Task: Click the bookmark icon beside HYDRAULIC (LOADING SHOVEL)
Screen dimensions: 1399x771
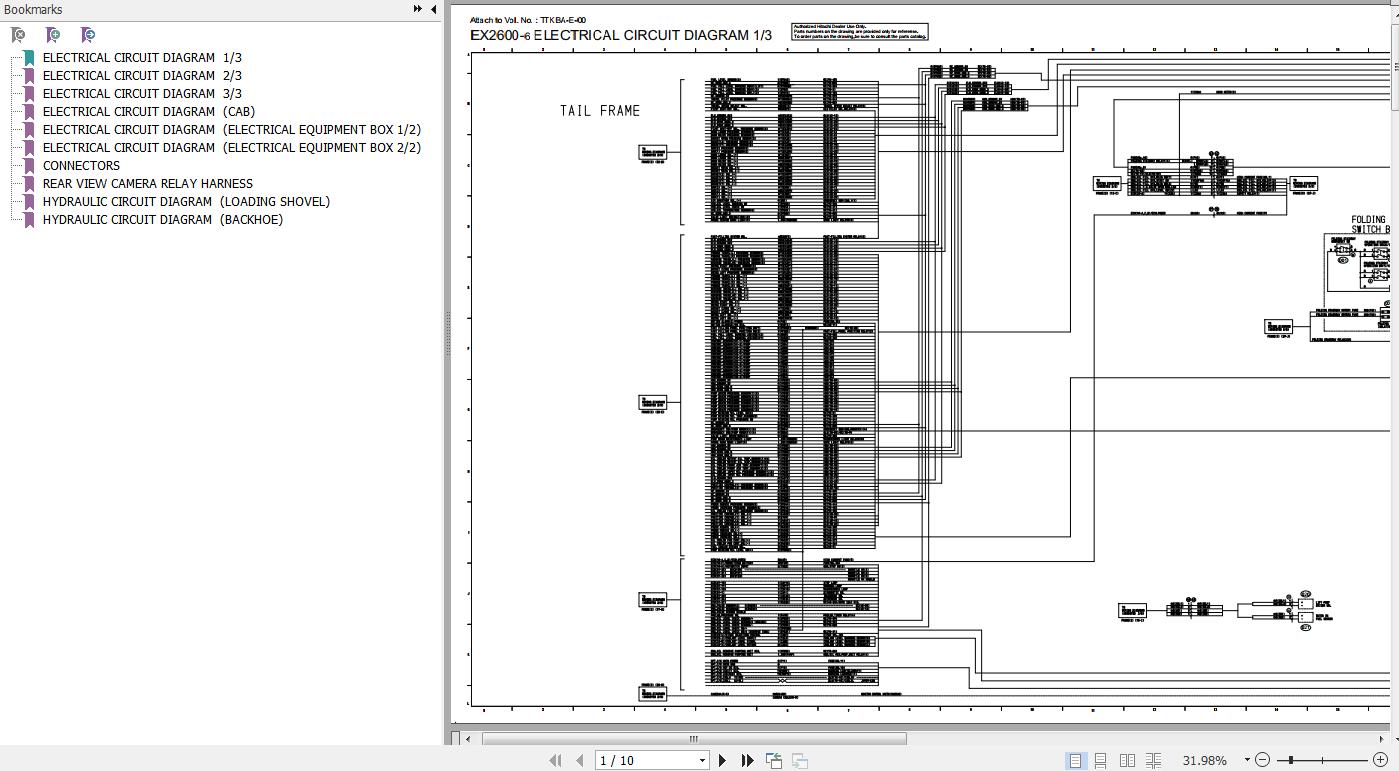Action: pyautogui.click(x=29, y=202)
